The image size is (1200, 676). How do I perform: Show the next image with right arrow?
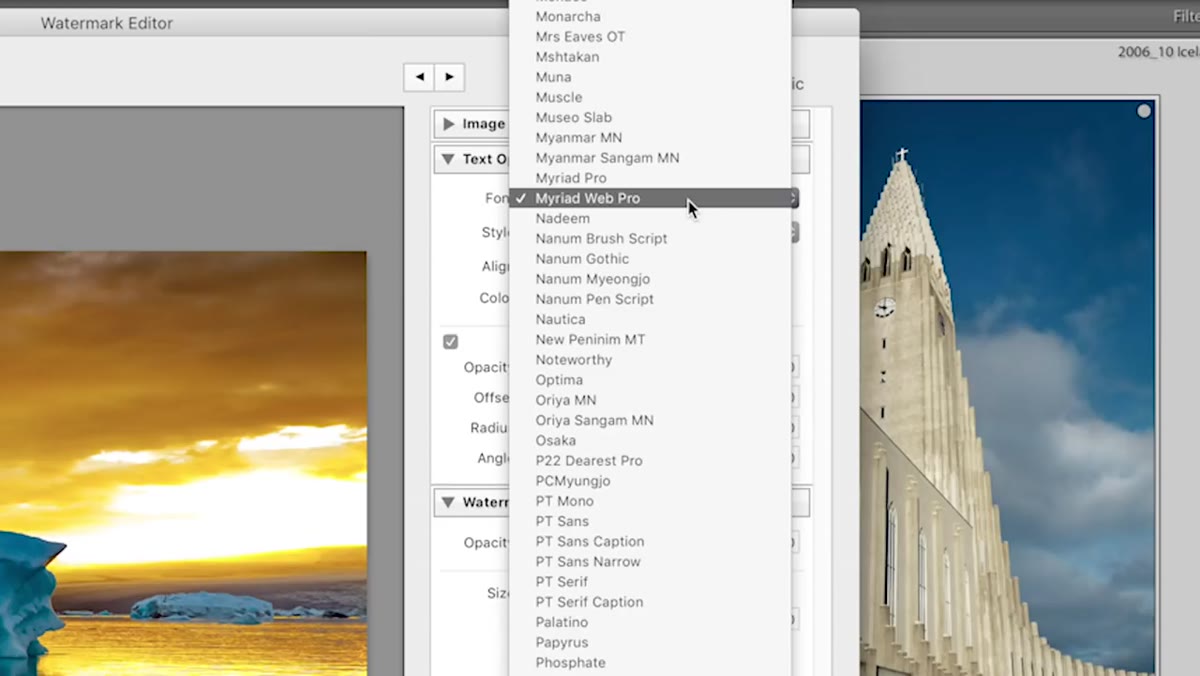449,76
